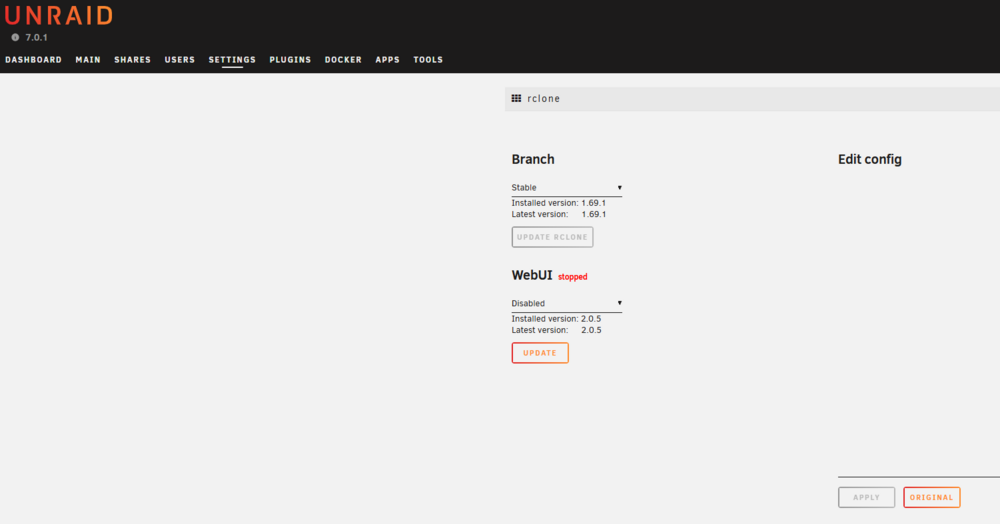Screen dimensions: 1000x524
Task: Click the Branch heading
Action: point(533,159)
